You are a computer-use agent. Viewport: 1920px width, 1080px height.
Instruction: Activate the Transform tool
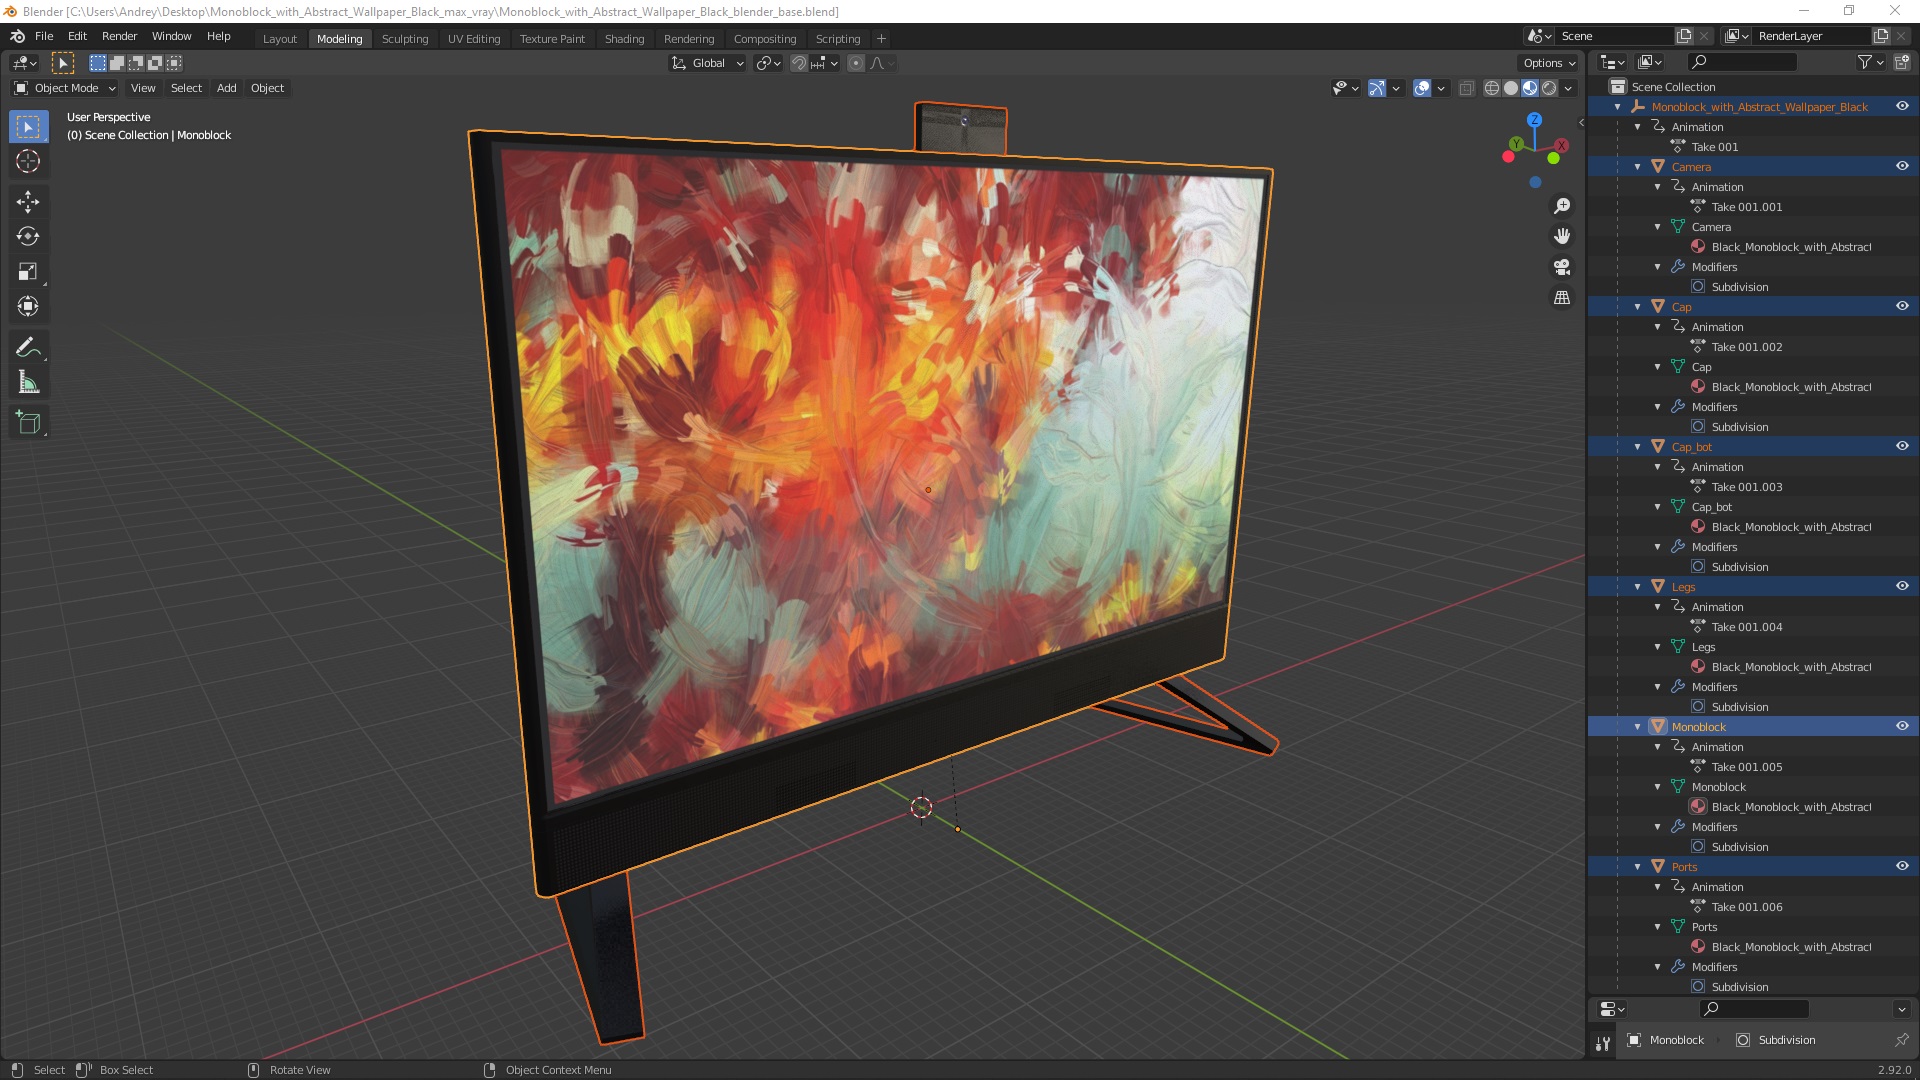tap(28, 307)
